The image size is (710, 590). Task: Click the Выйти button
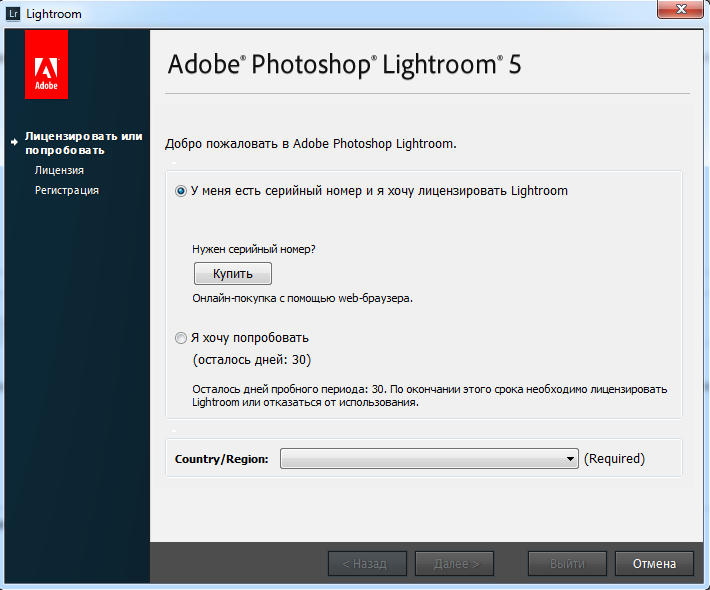tap(567, 564)
